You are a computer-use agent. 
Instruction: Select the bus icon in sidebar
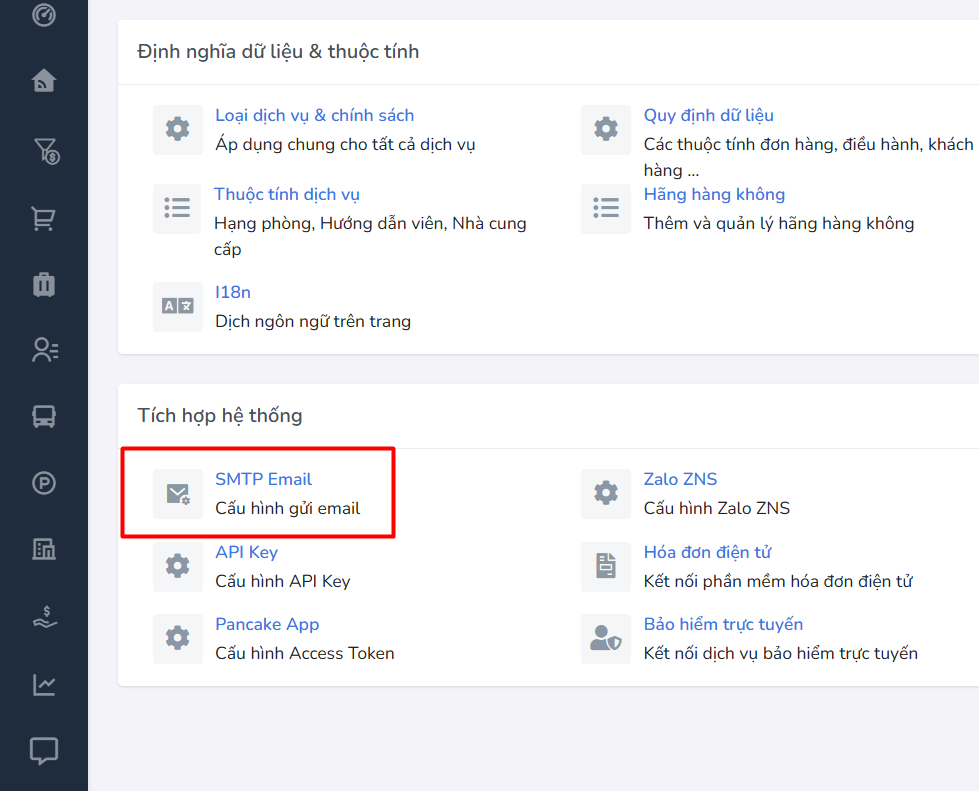click(44, 416)
